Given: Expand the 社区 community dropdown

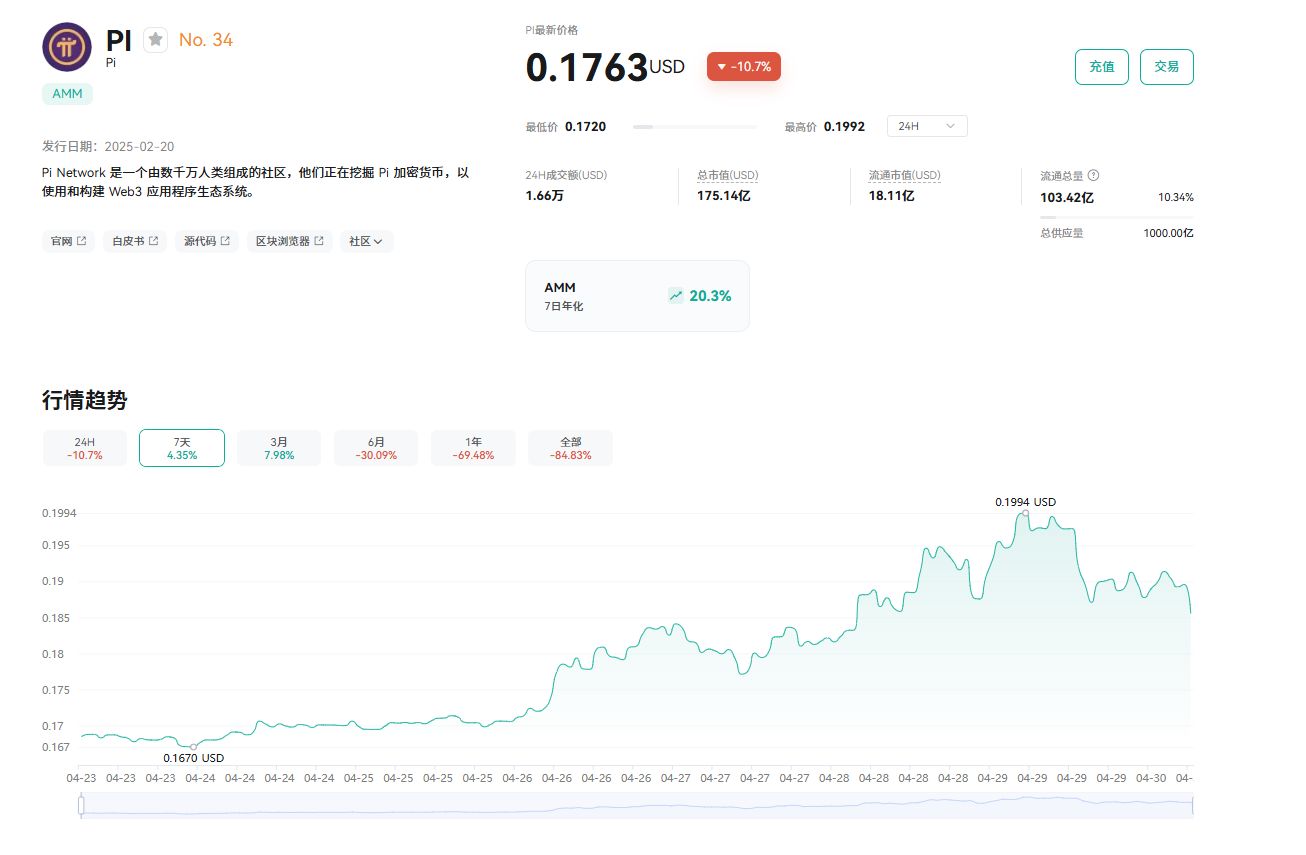Looking at the screenshot, I should (x=366, y=241).
